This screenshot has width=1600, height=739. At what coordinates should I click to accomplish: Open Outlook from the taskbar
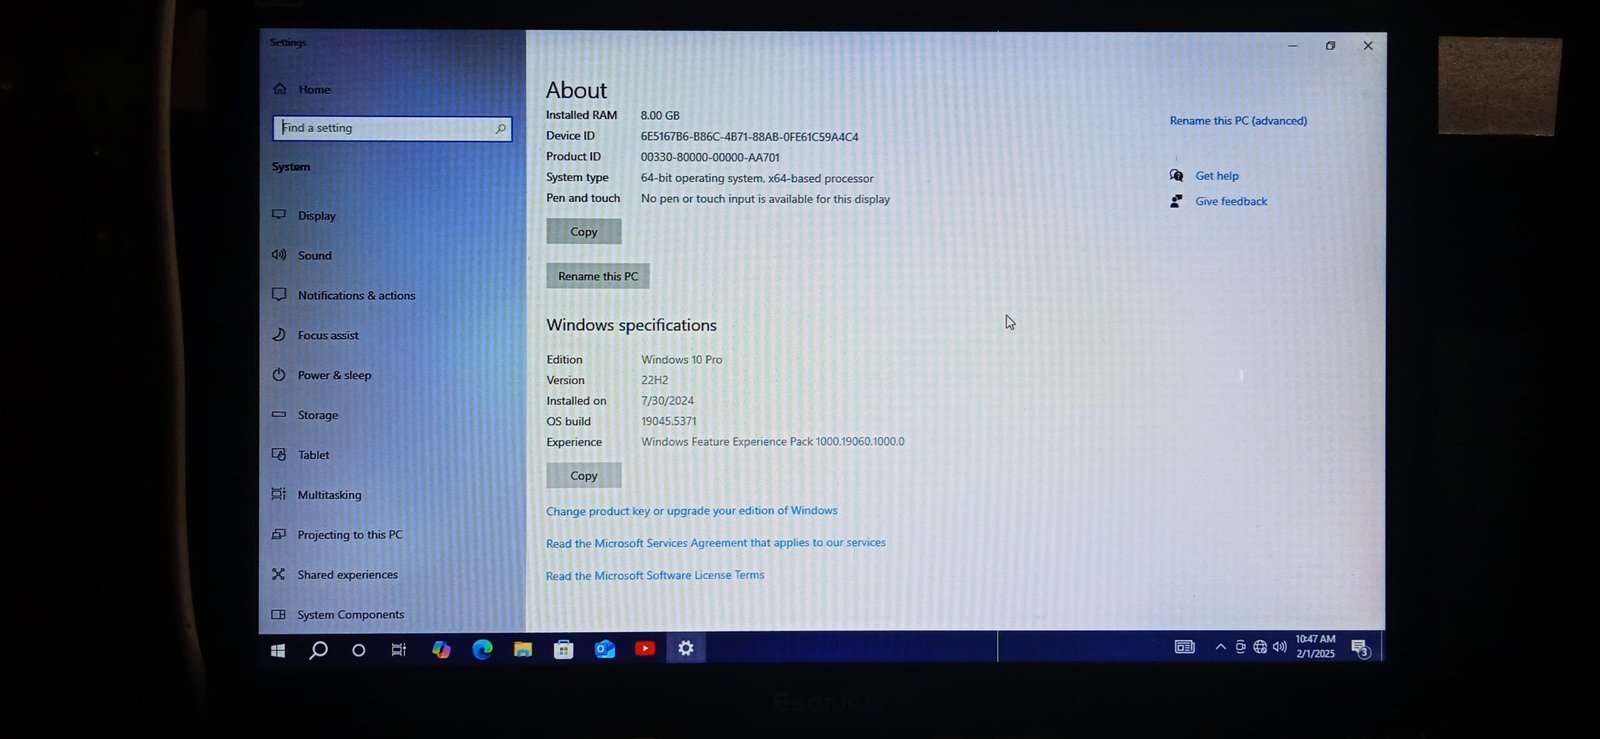pyautogui.click(x=605, y=650)
